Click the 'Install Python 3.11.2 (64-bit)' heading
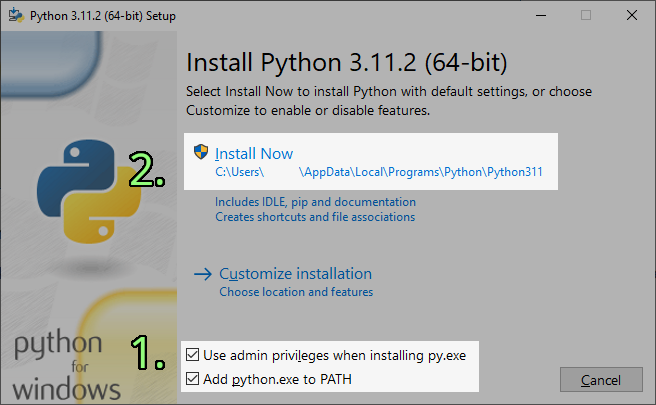The image size is (656, 405). click(346, 63)
